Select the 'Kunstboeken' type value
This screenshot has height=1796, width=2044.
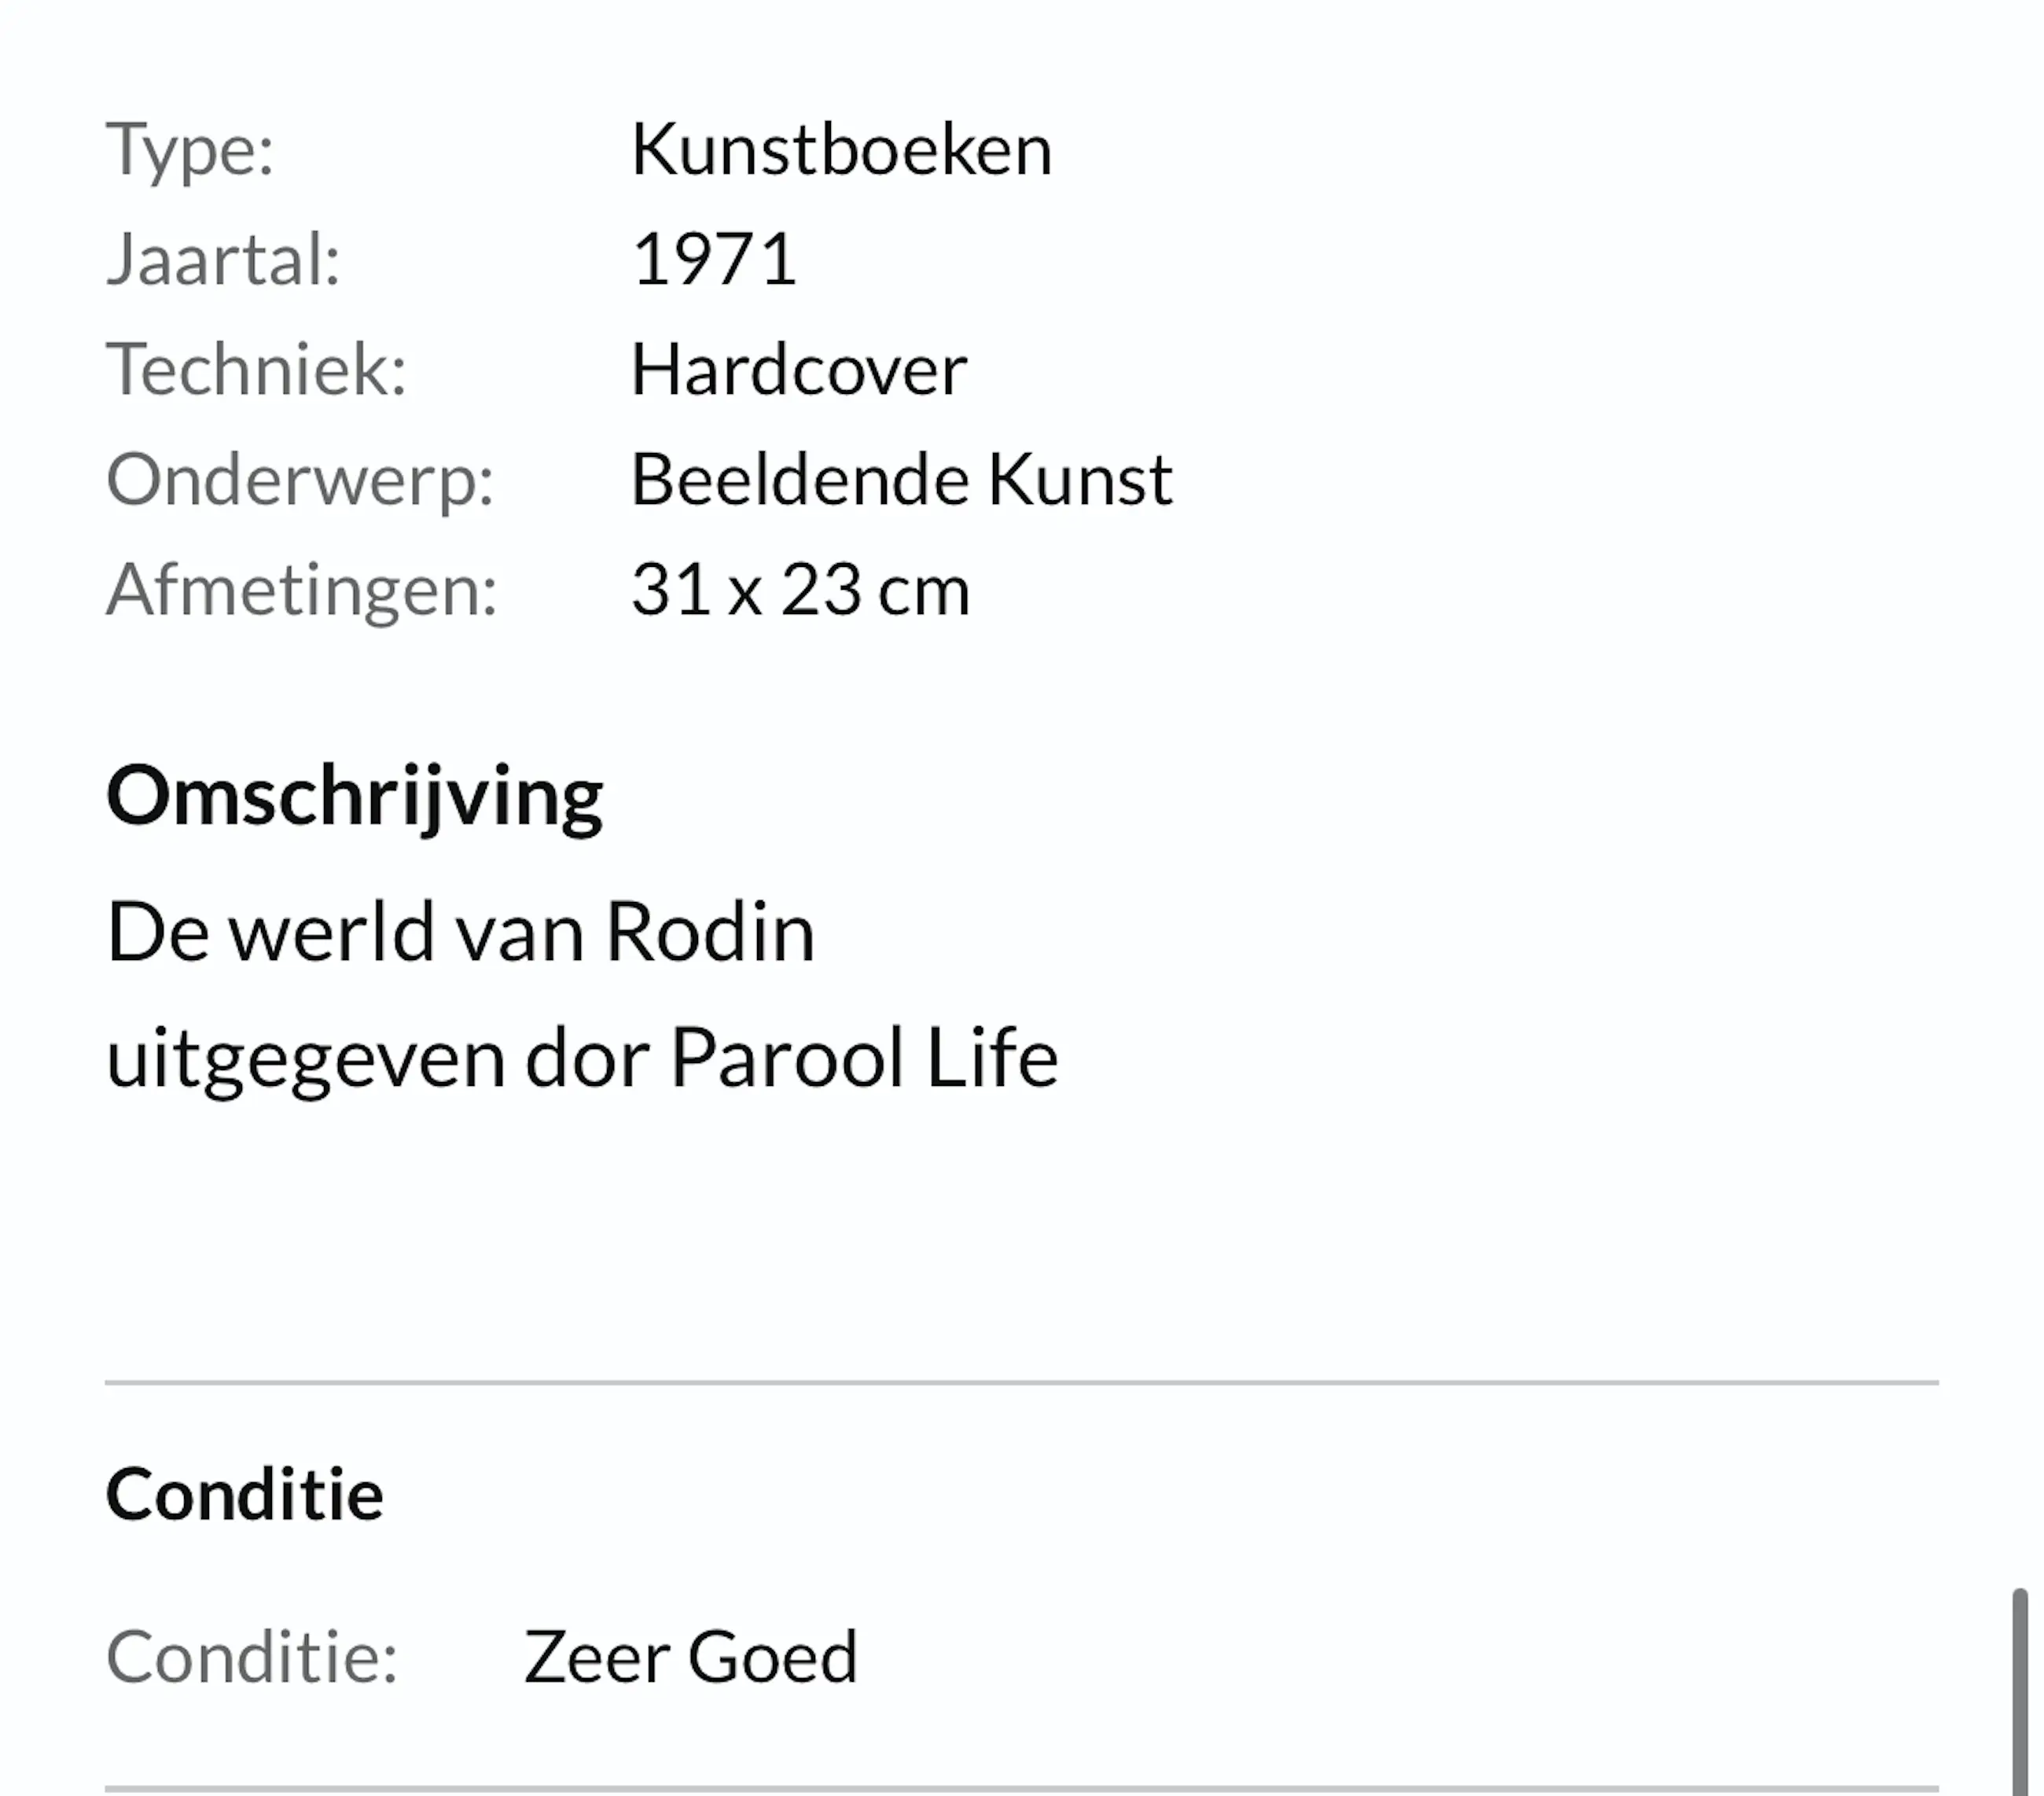click(x=841, y=150)
